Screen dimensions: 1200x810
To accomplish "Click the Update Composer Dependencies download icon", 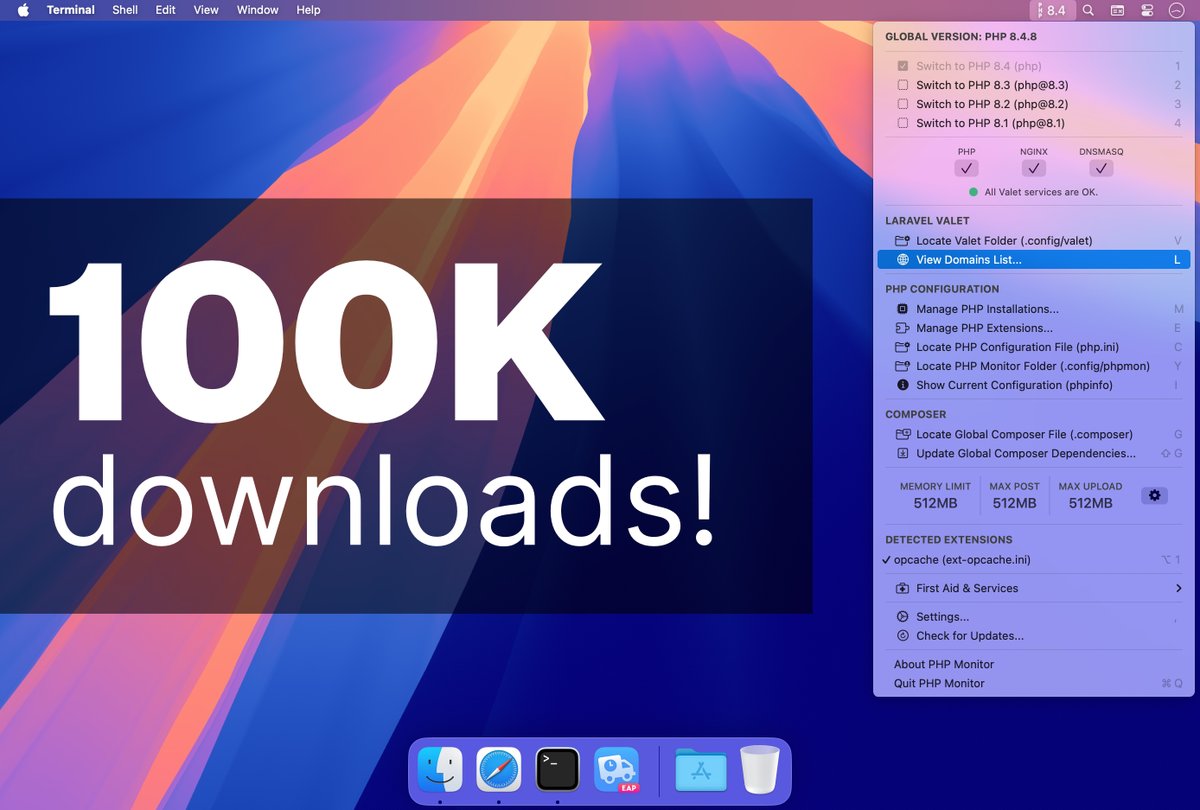I will click(x=902, y=453).
